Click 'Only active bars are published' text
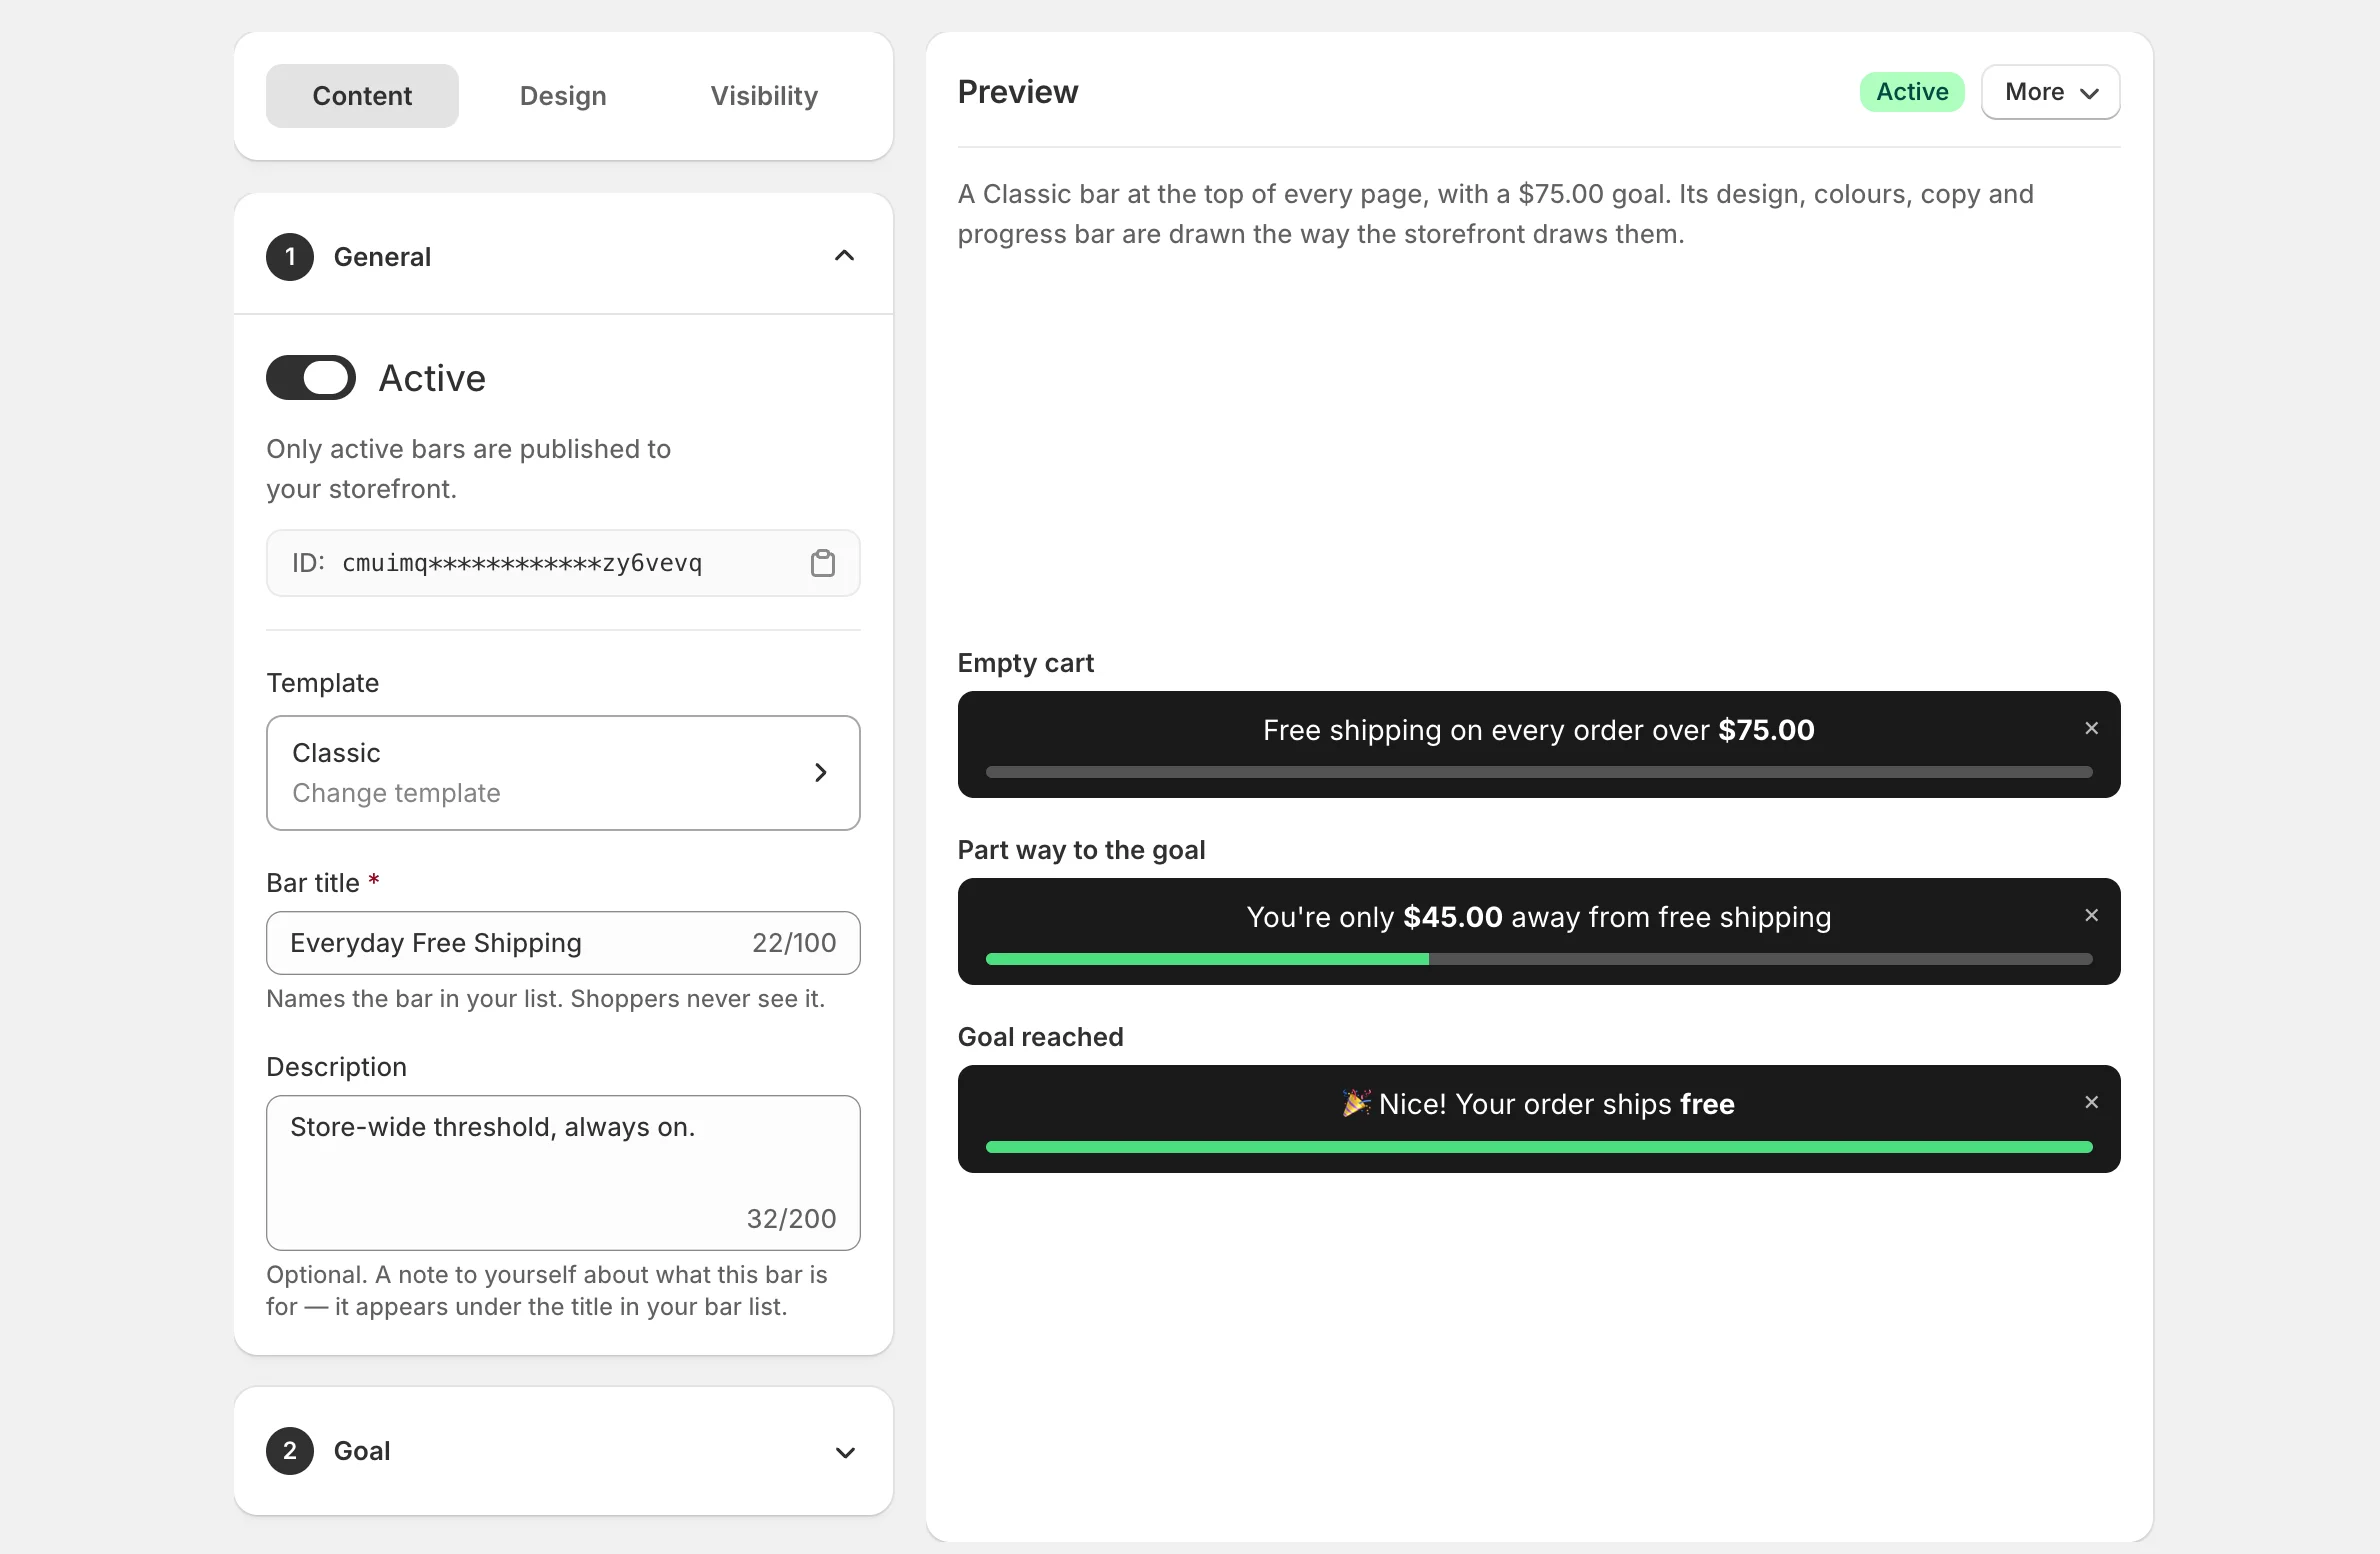 point(468,469)
